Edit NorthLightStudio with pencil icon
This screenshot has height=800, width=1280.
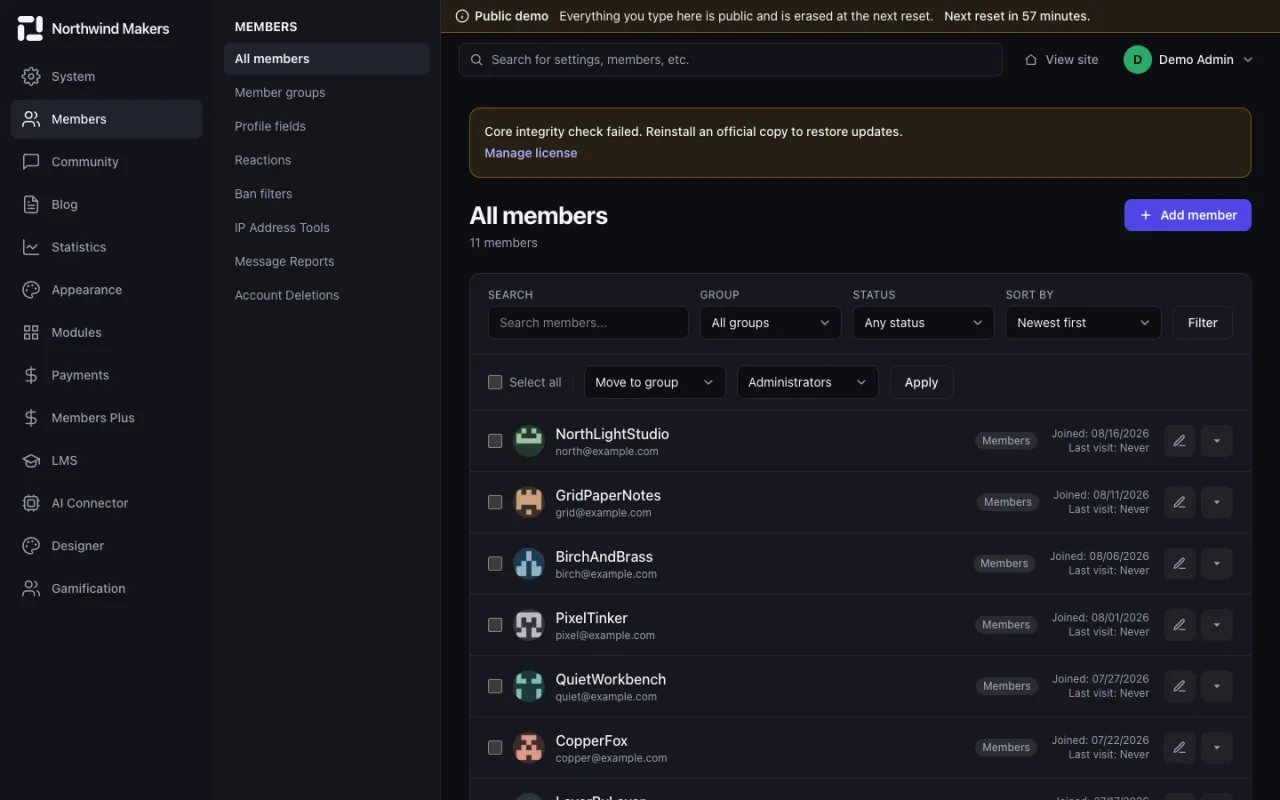(x=1179, y=441)
